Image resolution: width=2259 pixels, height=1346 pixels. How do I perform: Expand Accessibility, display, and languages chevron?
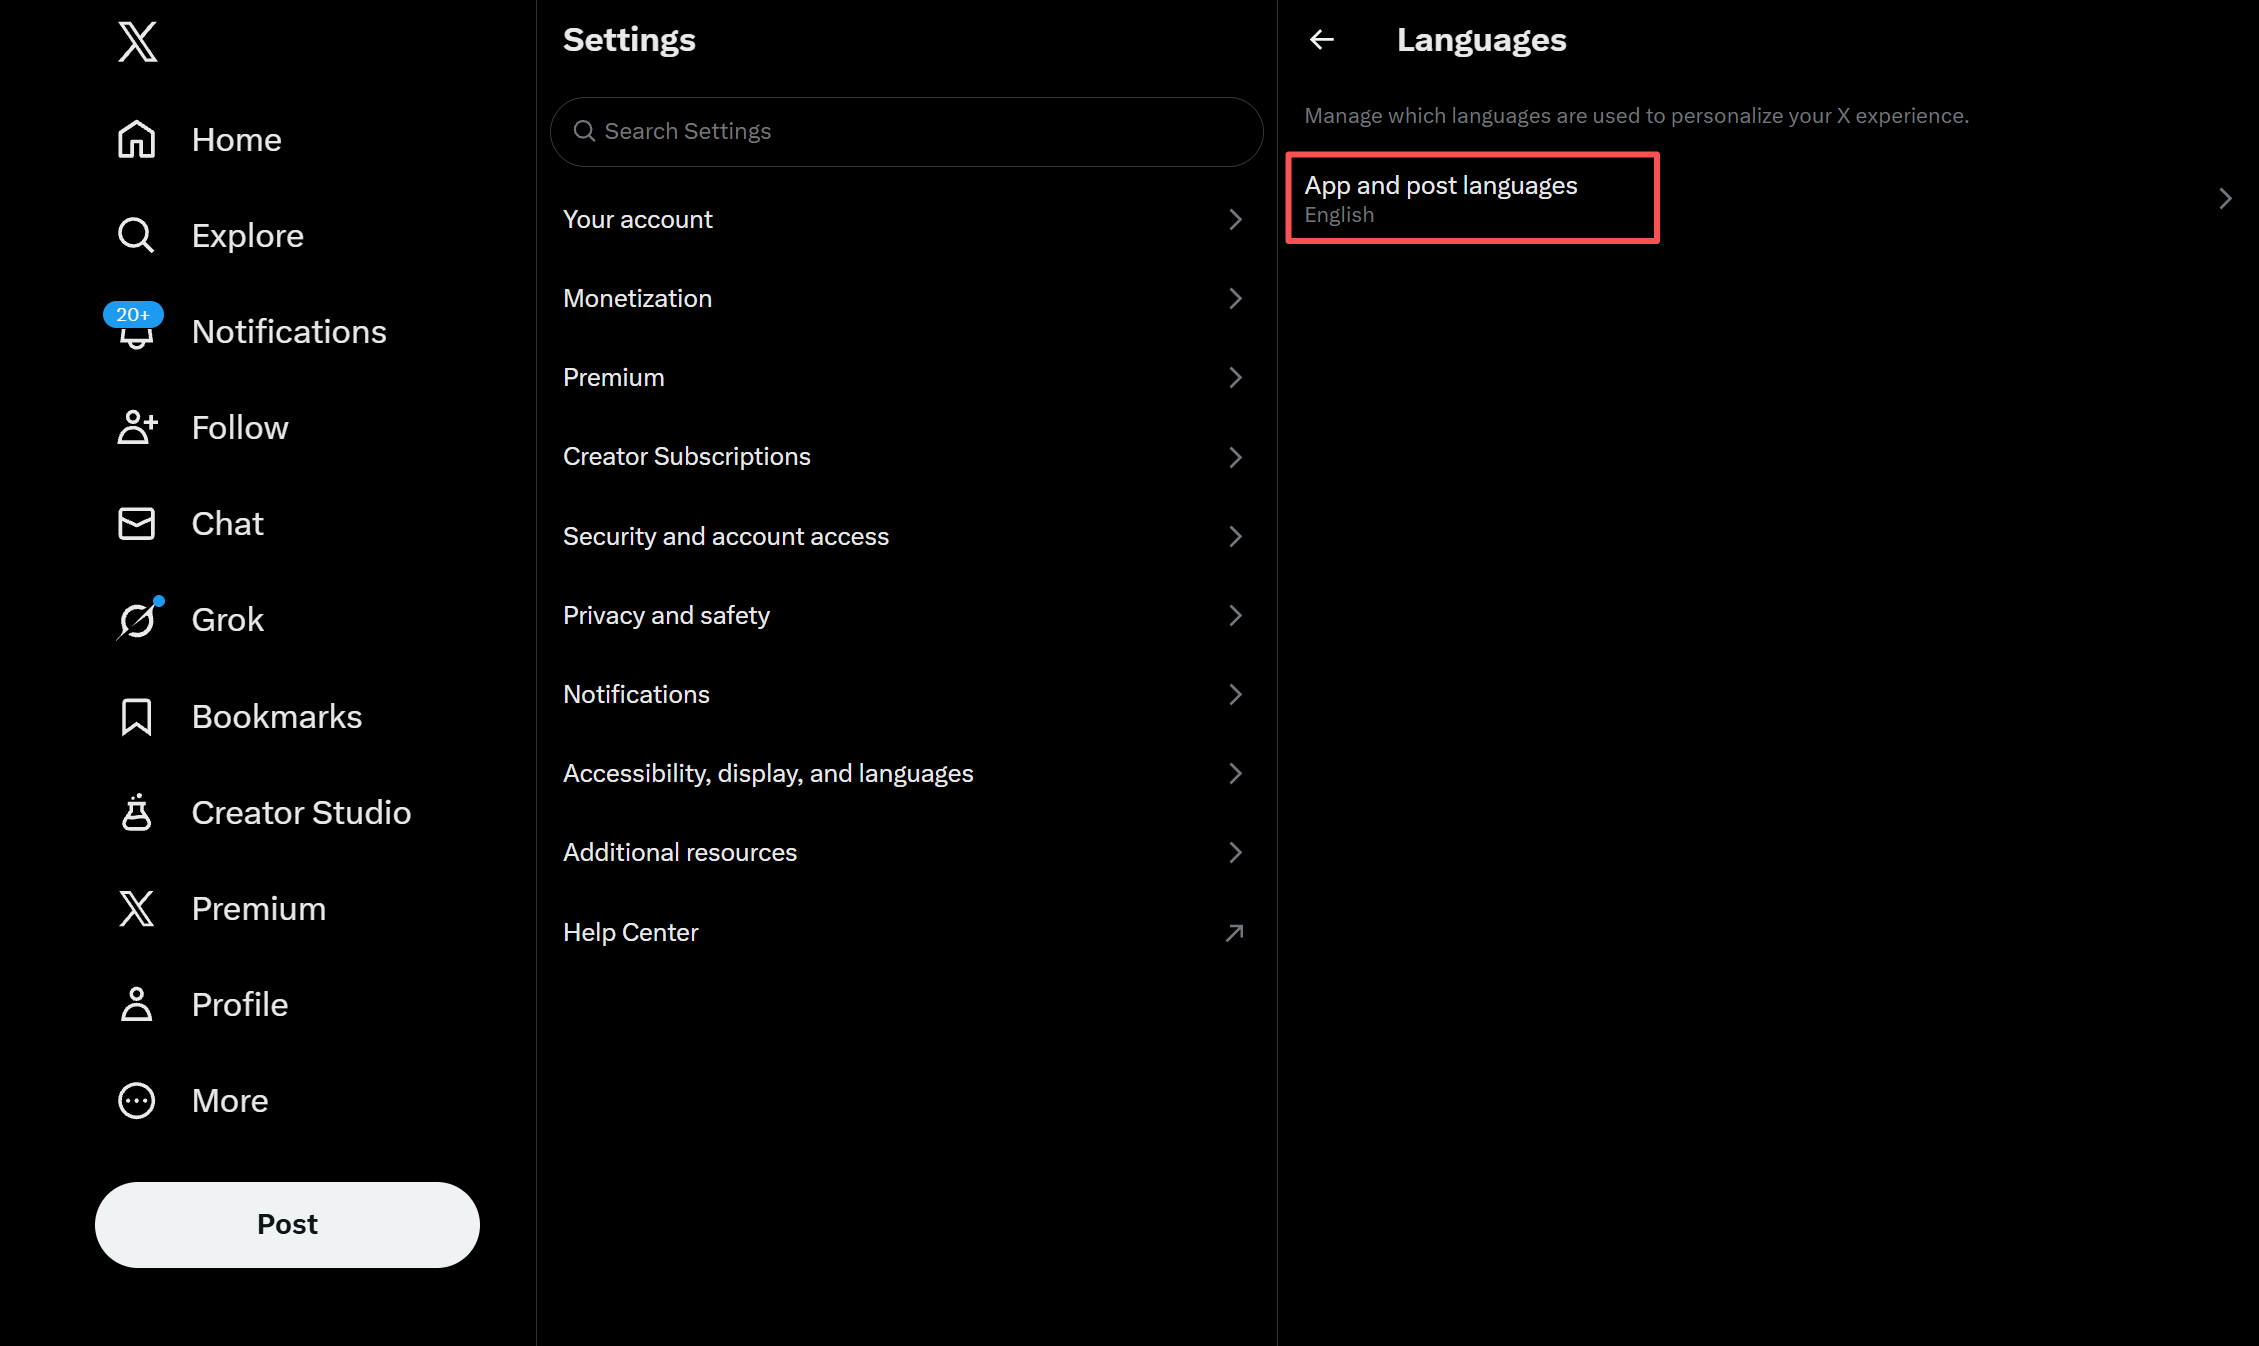[x=1235, y=773]
